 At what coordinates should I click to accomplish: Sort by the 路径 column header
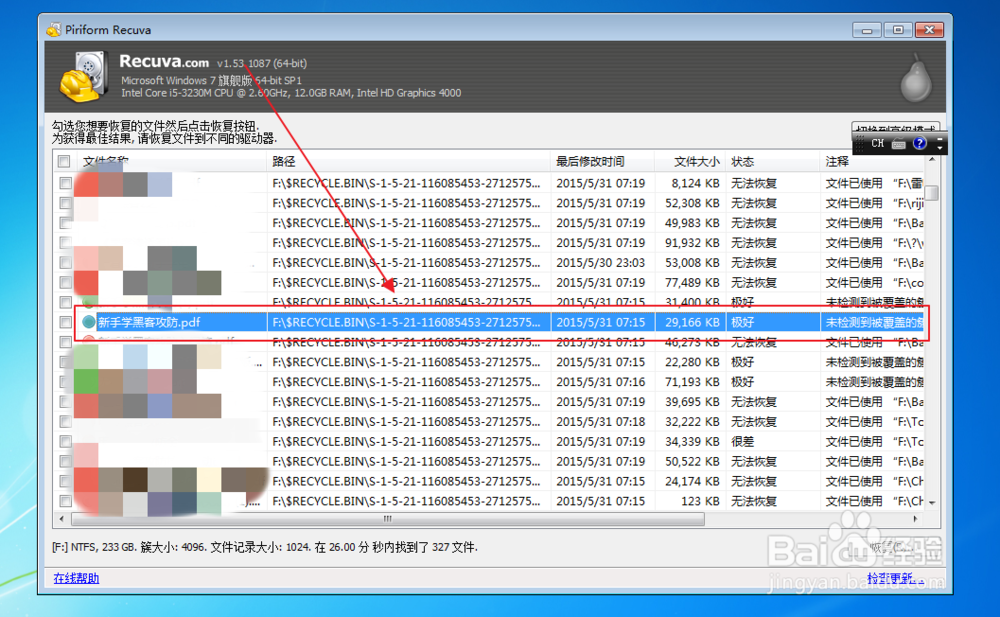click(x=408, y=161)
